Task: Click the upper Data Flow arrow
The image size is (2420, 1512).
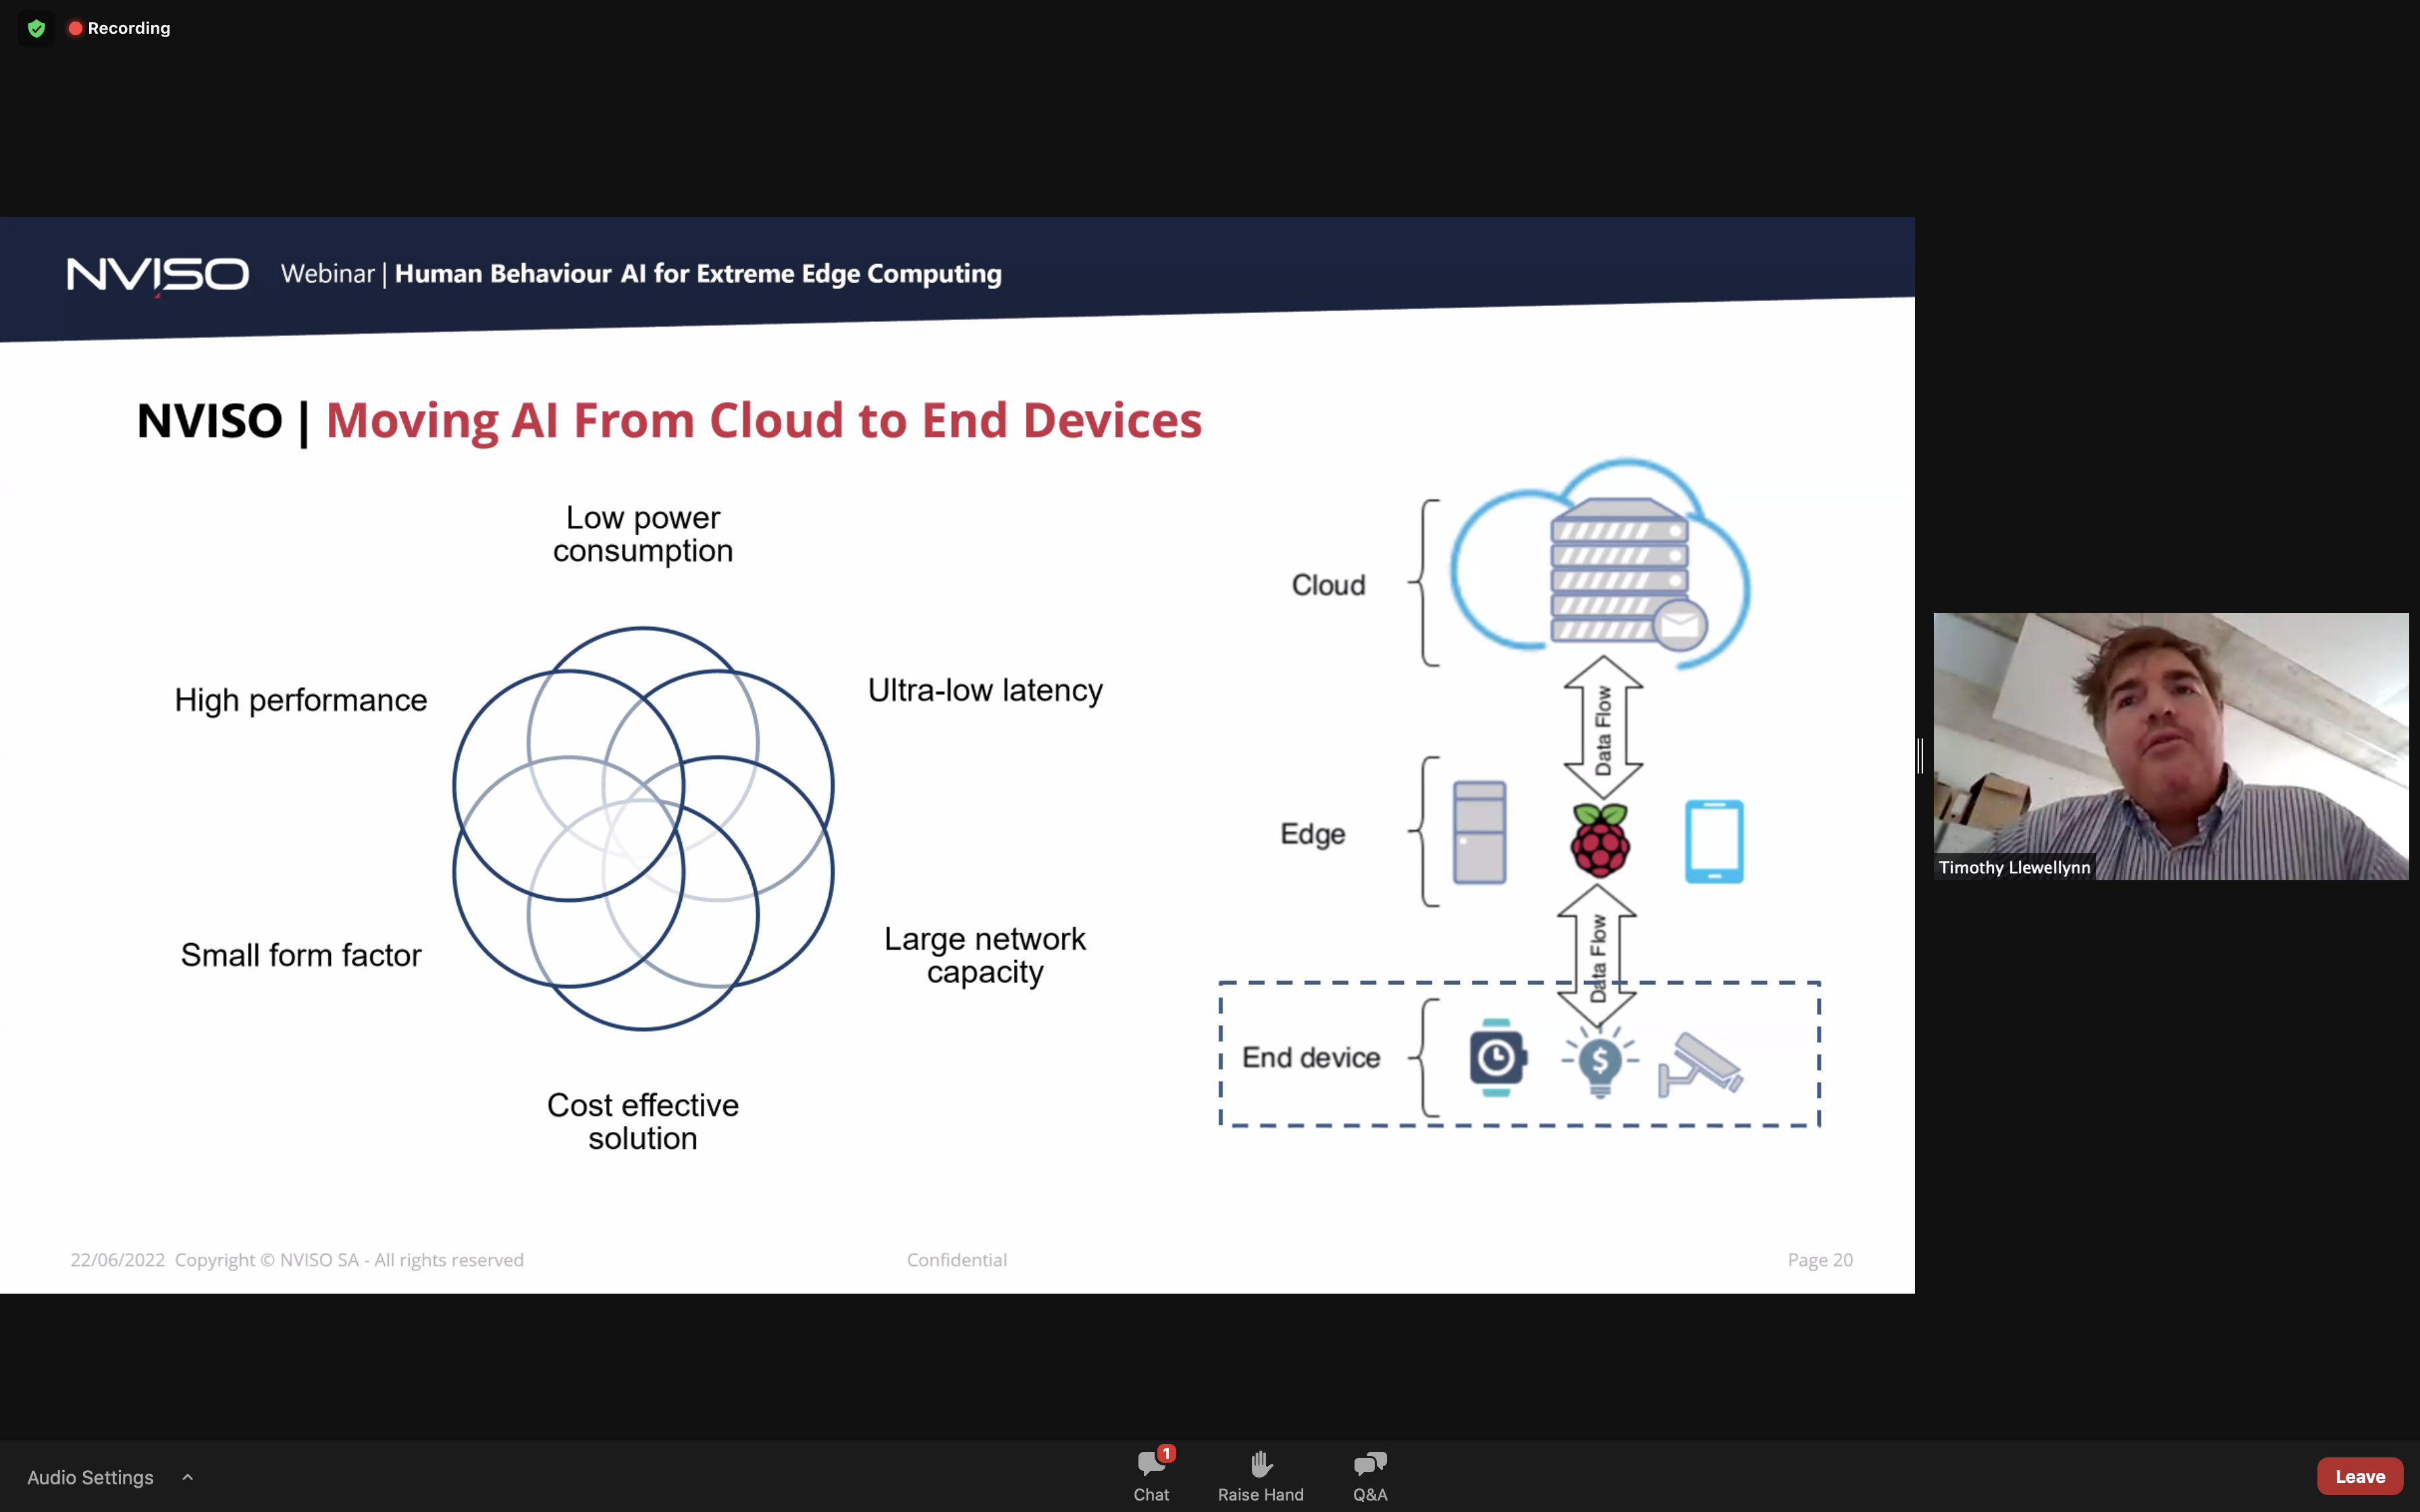Action: [1603, 728]
